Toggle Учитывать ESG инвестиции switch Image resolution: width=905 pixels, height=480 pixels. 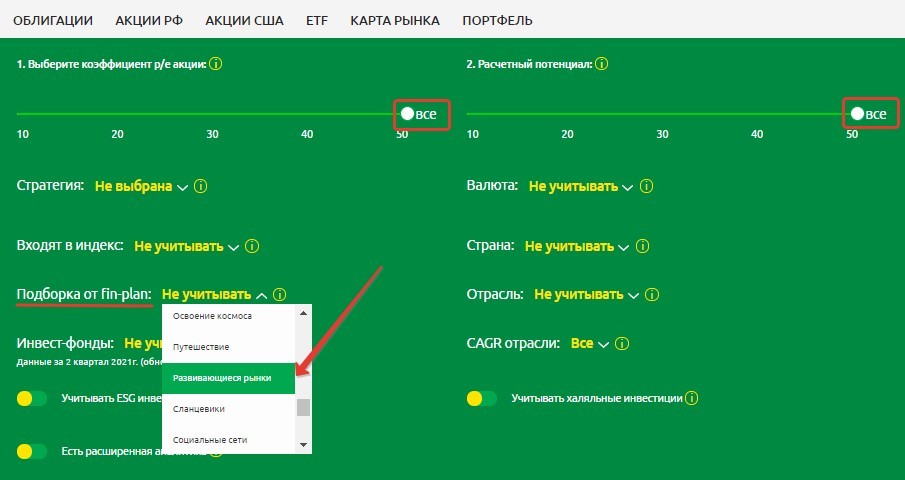[x=32, y=399]
